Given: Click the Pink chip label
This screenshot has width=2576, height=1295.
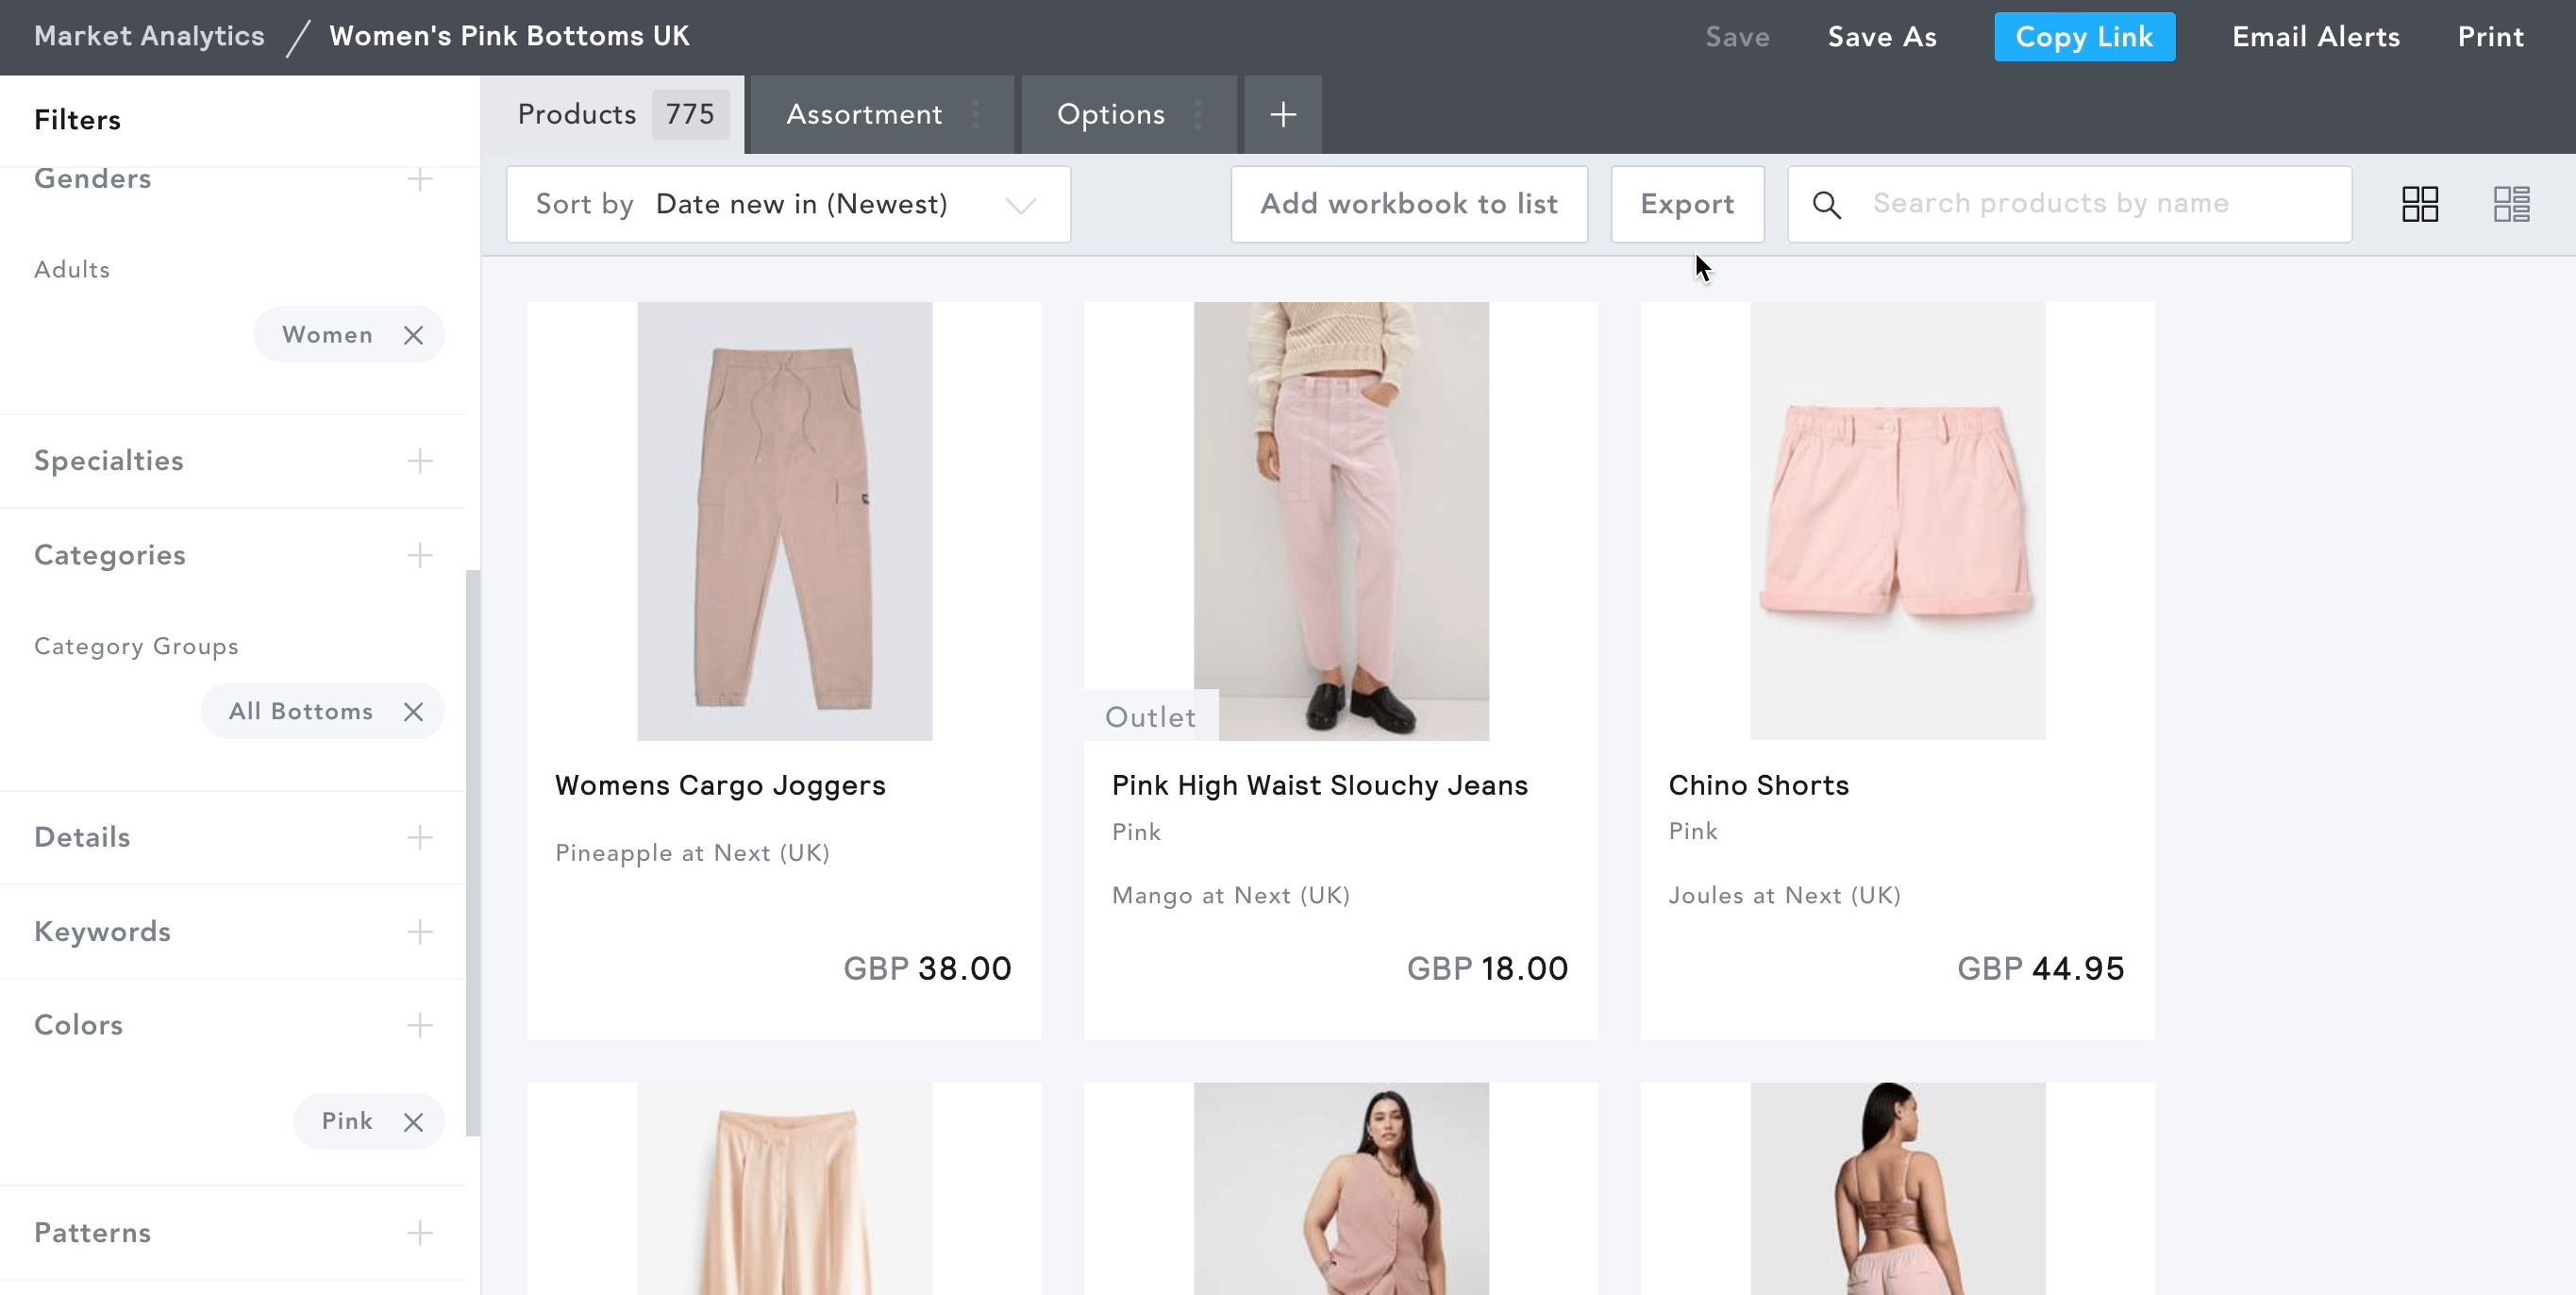Looking at the screenshot, I should click(x=346, y=1121).
